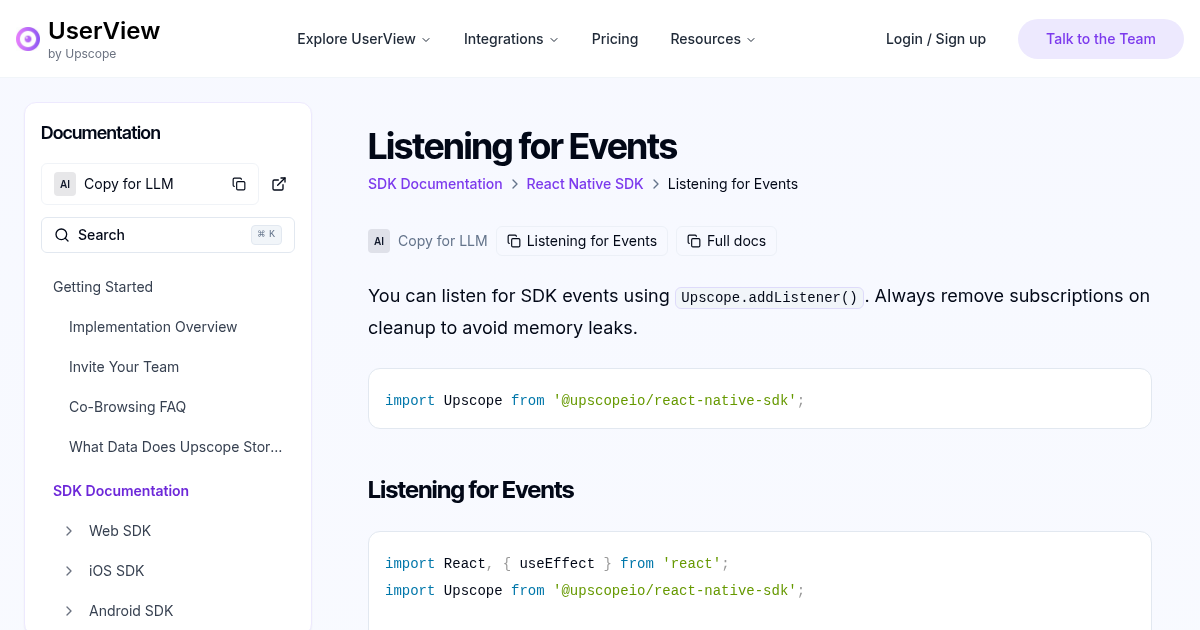Click the 'react' import string in the code
The height and width of the screenshot is (630, 1200).
click(x=692, y=564)
